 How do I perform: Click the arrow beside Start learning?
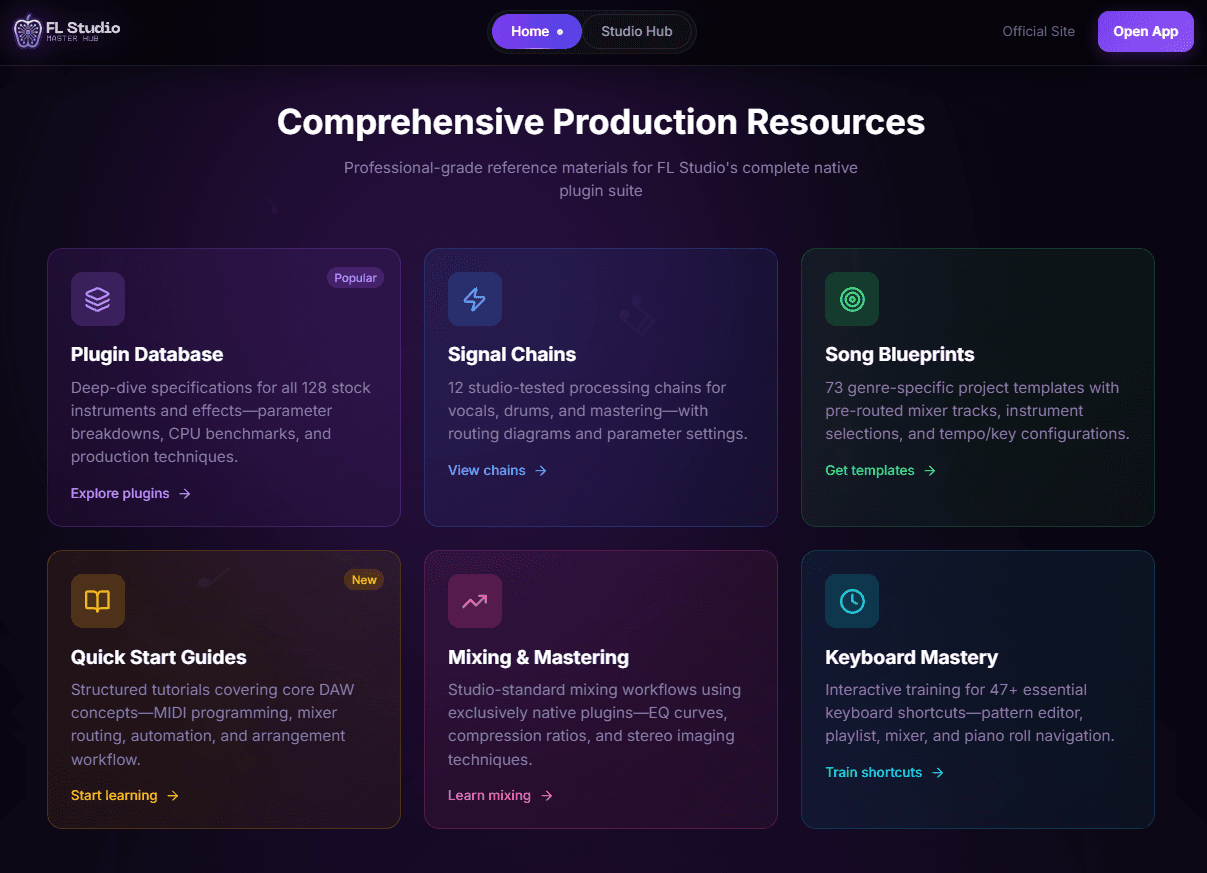pyautogui.click(x=173, y=796)
